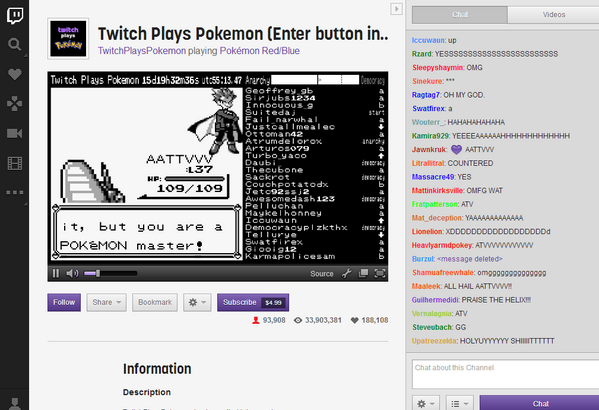The height and width of the screenshot is (410, 599).
Task: Click the followers heart count icon
Action: (355, 320)
